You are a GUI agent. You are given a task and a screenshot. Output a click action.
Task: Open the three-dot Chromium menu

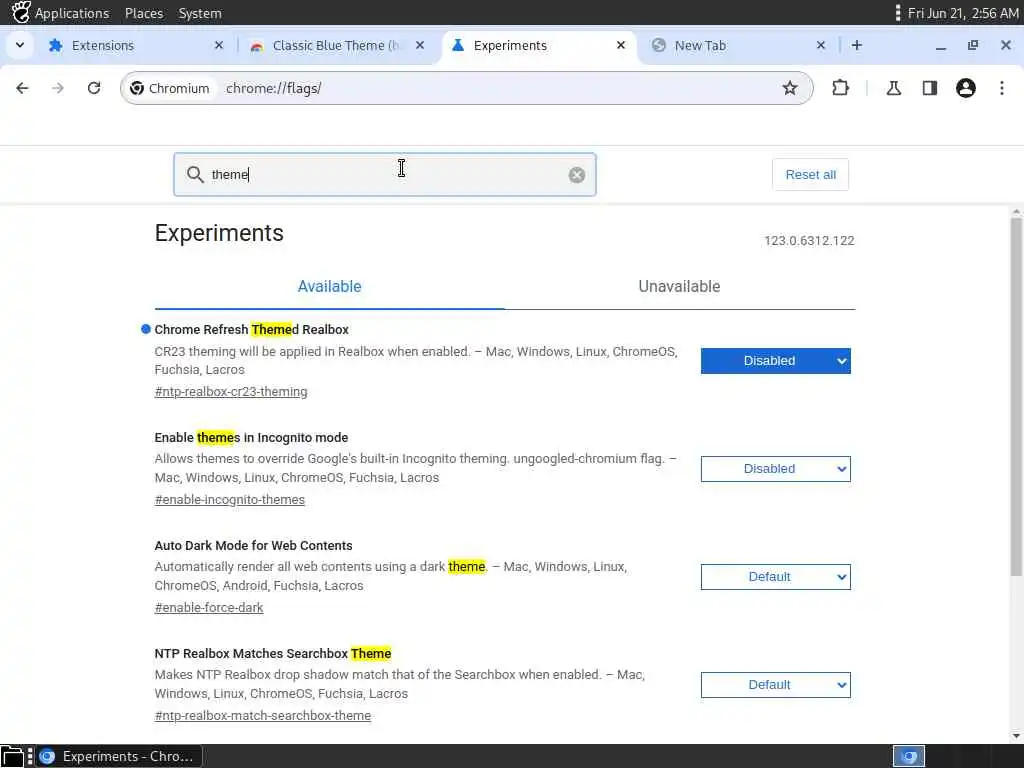point(1002,88)
